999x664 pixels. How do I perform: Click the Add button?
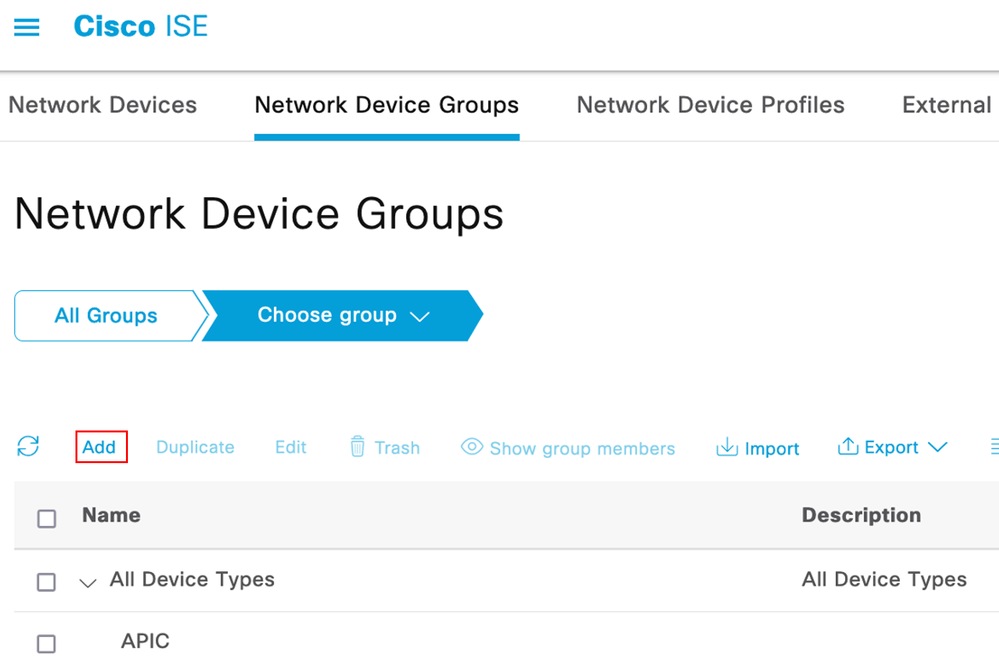tap(100, 447)
